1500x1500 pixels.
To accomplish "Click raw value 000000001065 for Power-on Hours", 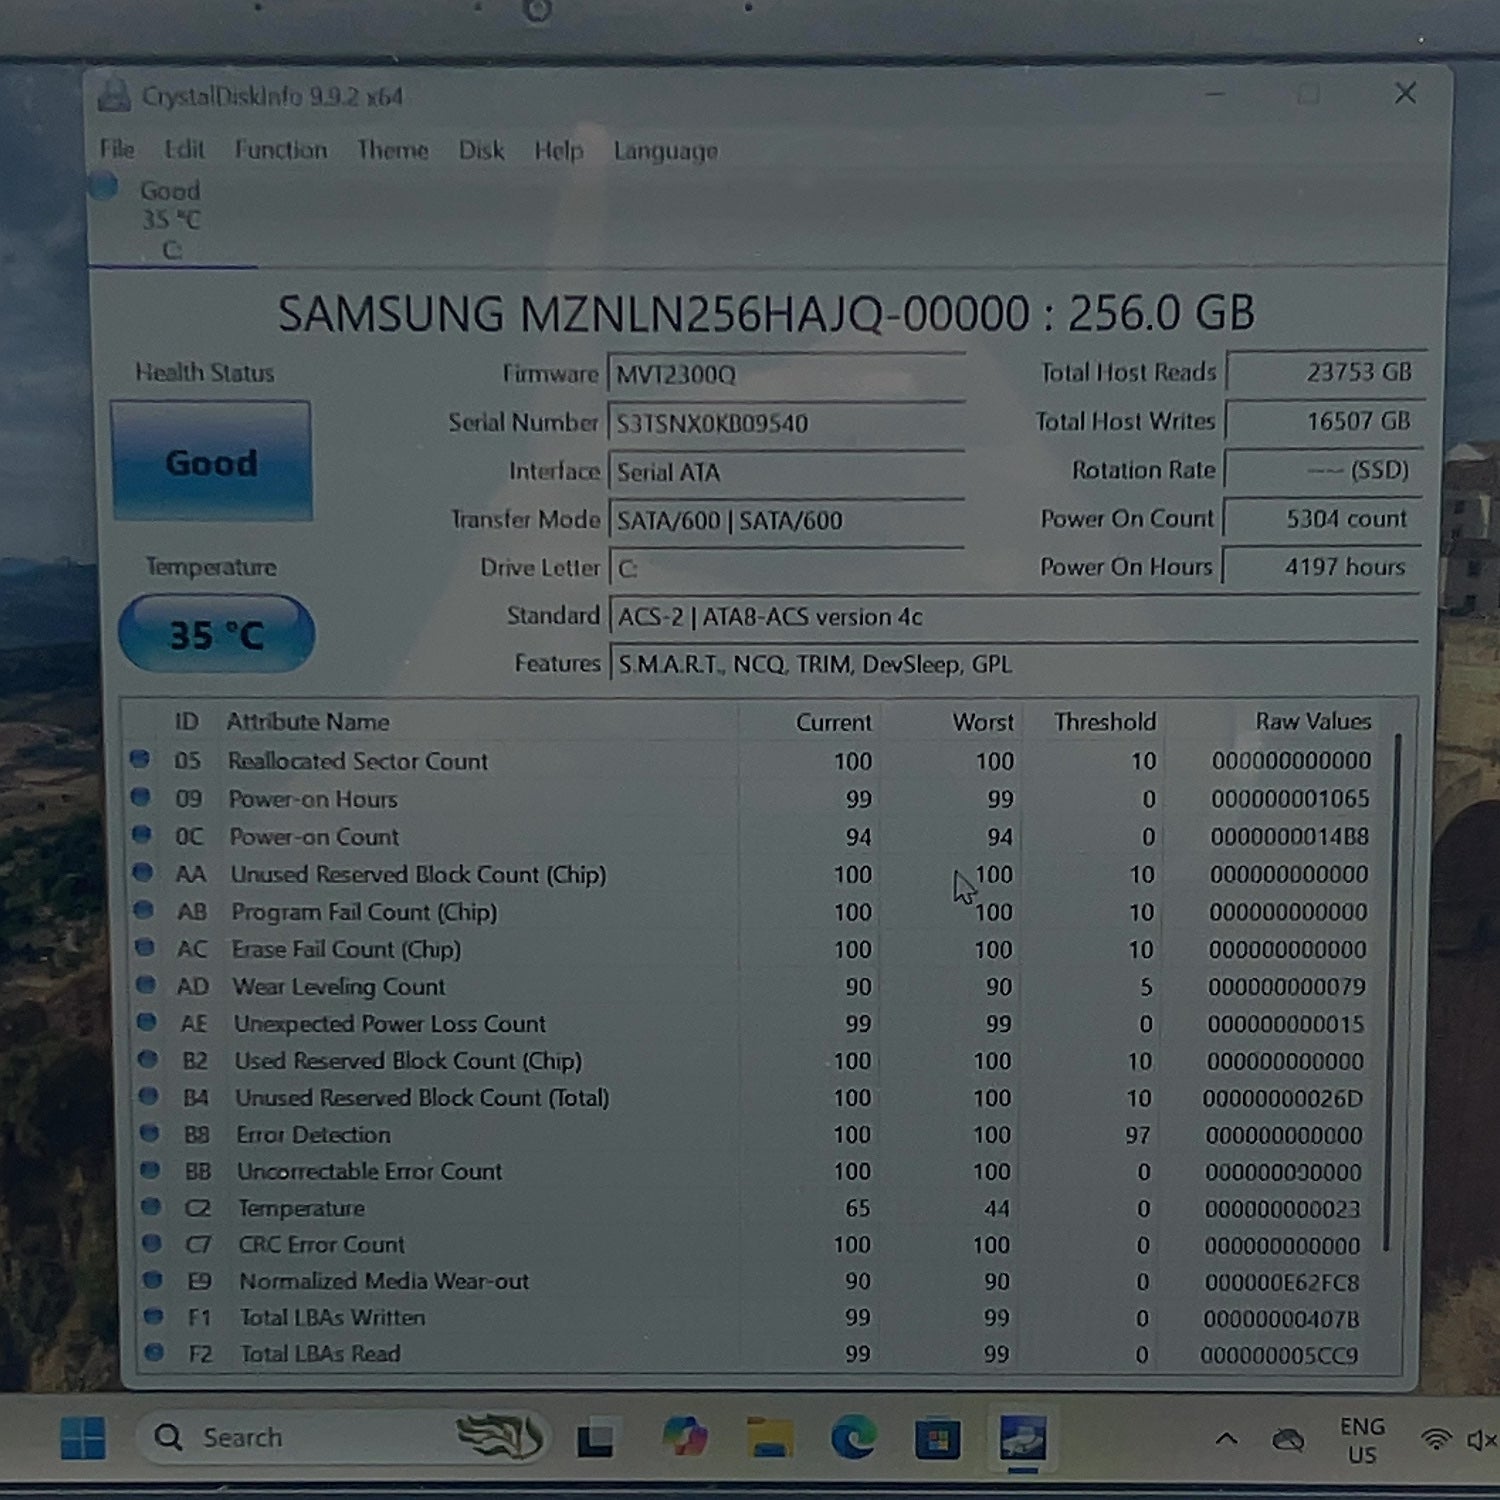I will coord(1290,799).
